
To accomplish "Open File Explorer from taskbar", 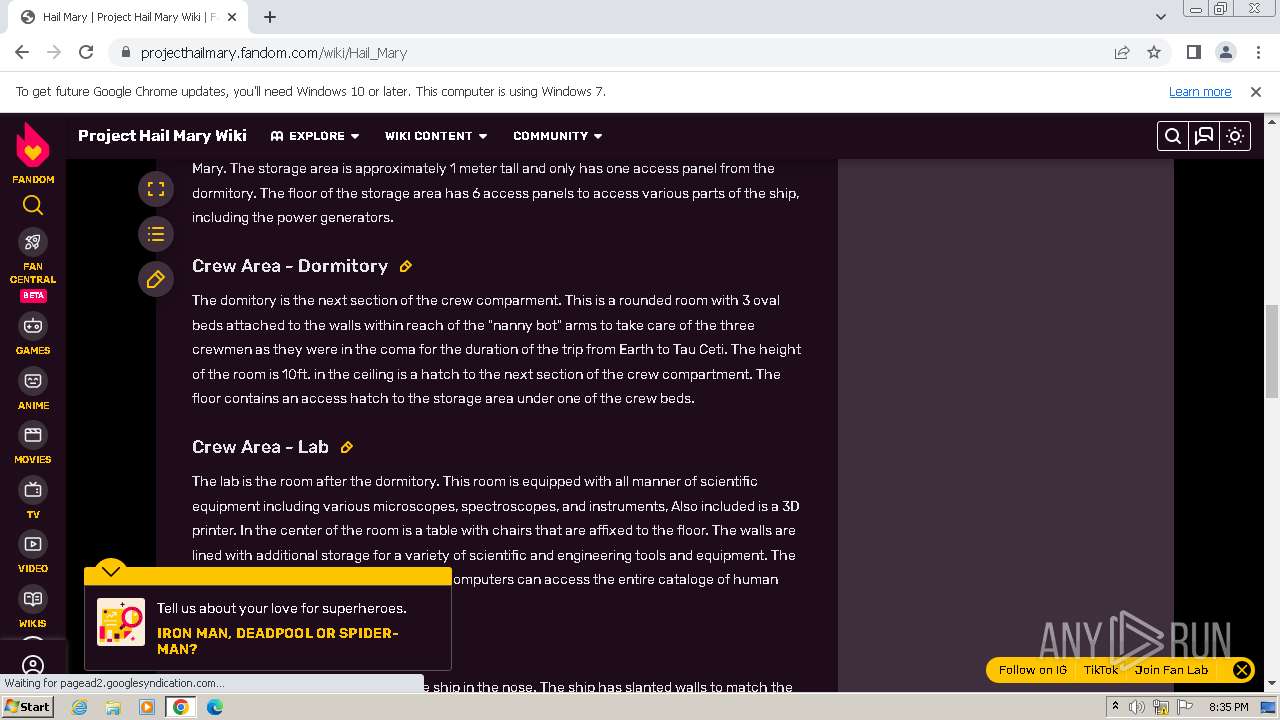I will (x=113, y=707).
